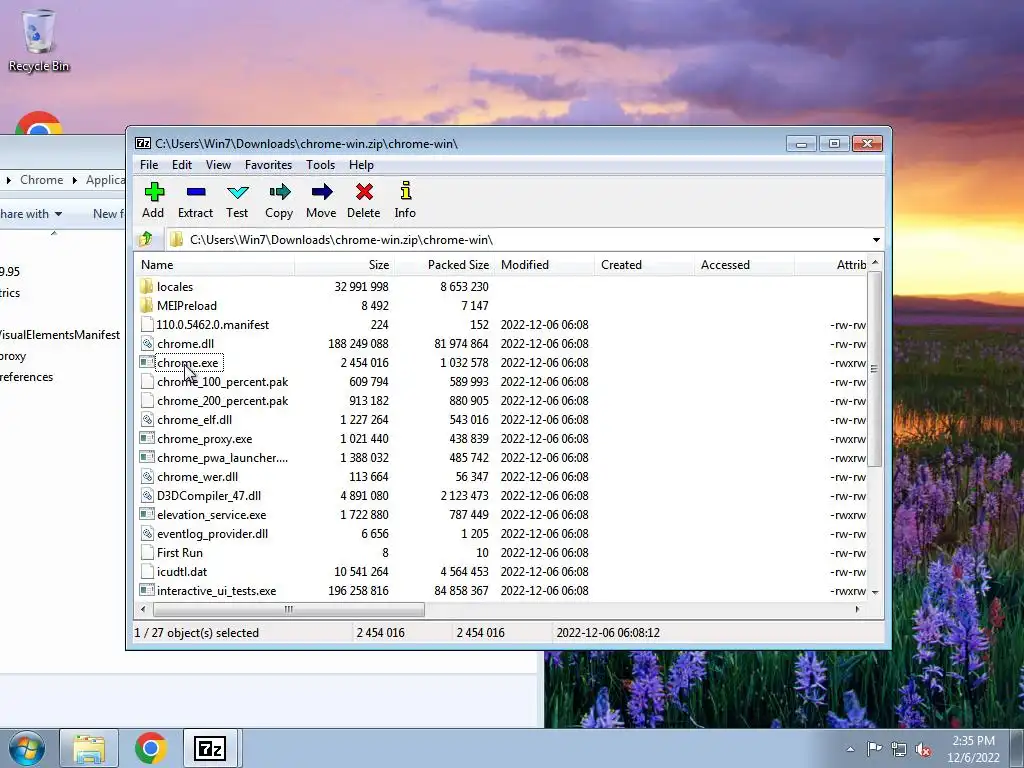Viewport: 1024px width, 768px height.
Task: Open the Tools menu
Action: tap(321, 165)
